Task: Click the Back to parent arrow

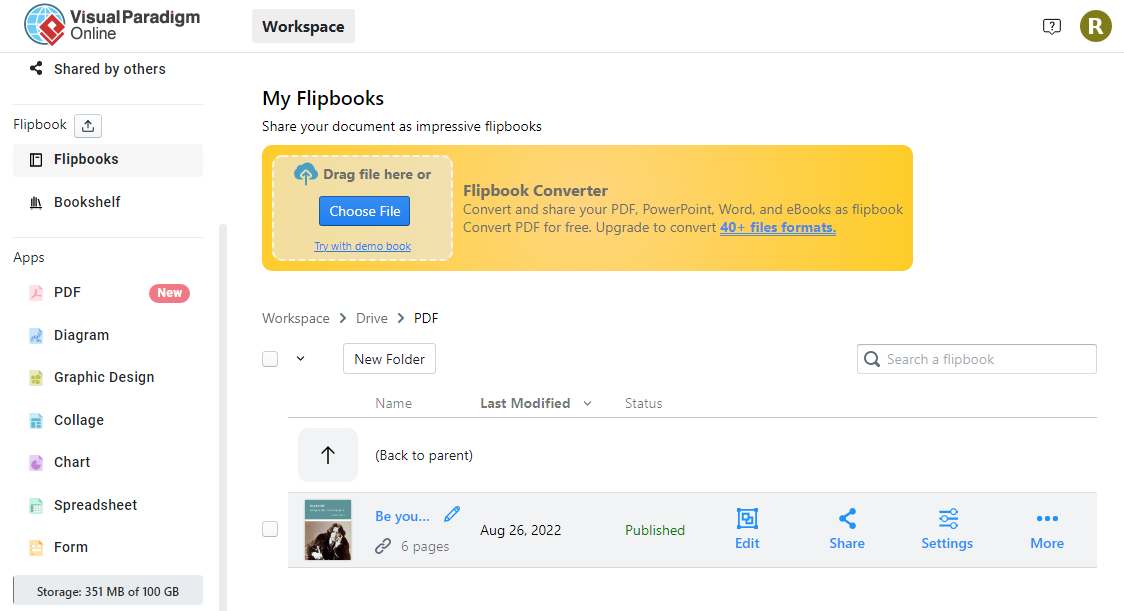Action: pyautogui.click(x=328, y=455)
